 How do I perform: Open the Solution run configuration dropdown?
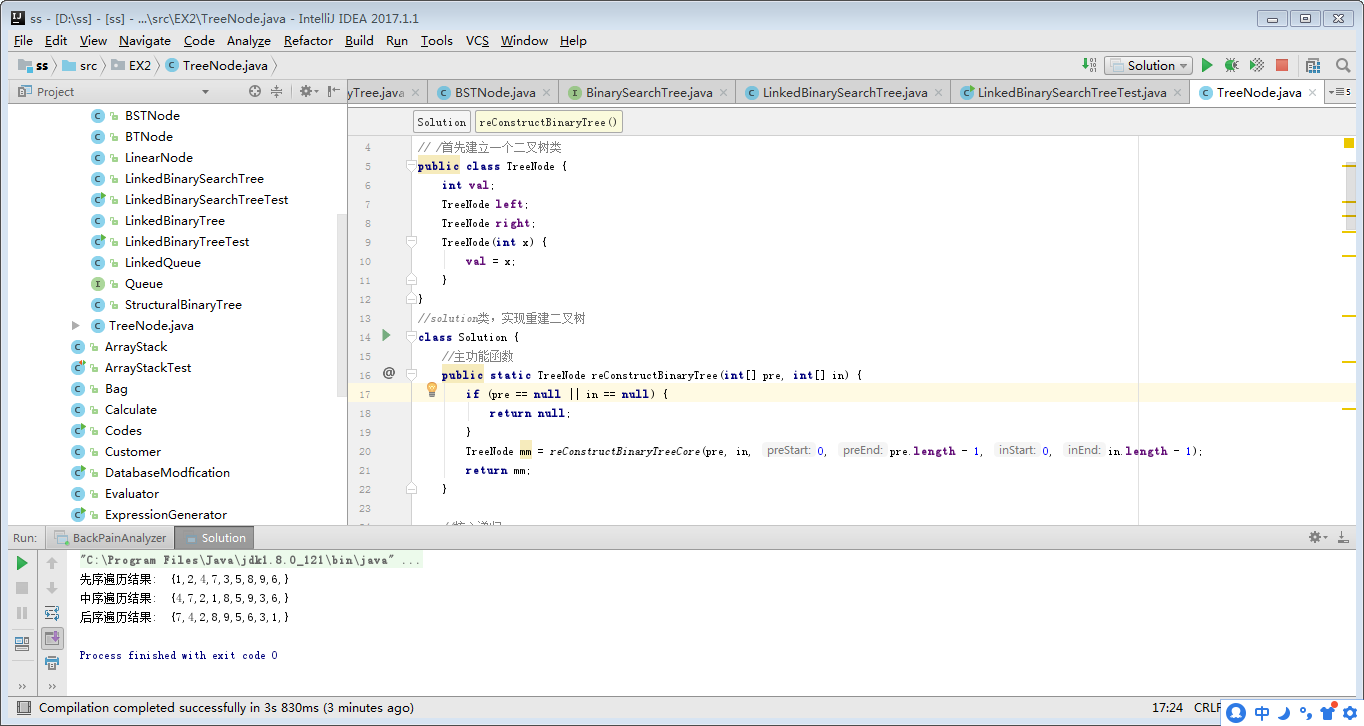[1148, 65]
